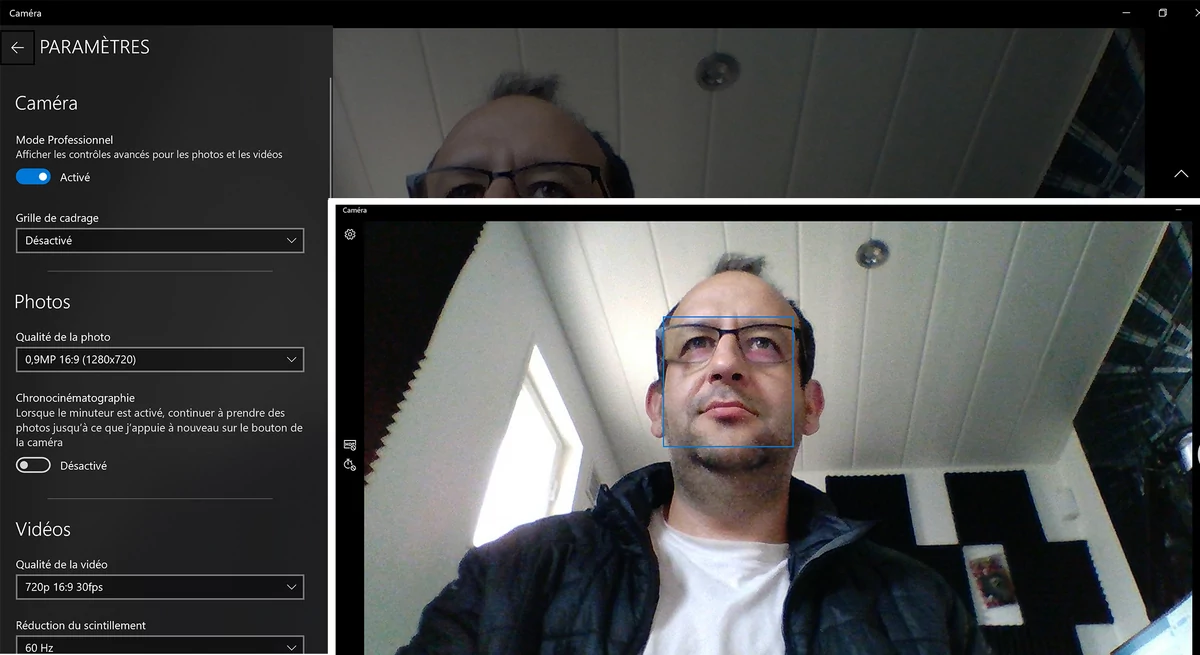Click the 'Afficher les contrôles avancés' description
This screenshot has height=655, width=1200.
click(149, 155)
